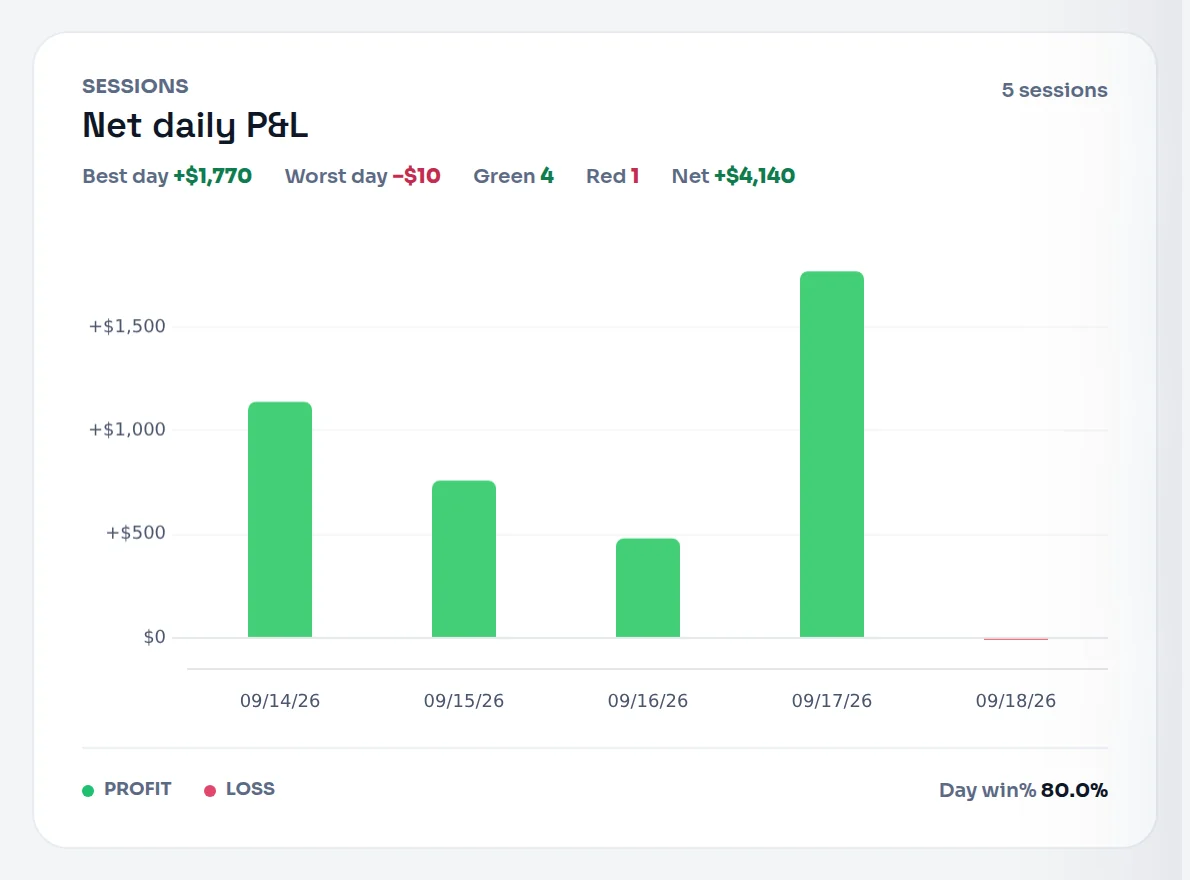Screen dimensions: 1190x880
Task: Click the 09/14/26 profit bar
Action: (x=280, y=520)
